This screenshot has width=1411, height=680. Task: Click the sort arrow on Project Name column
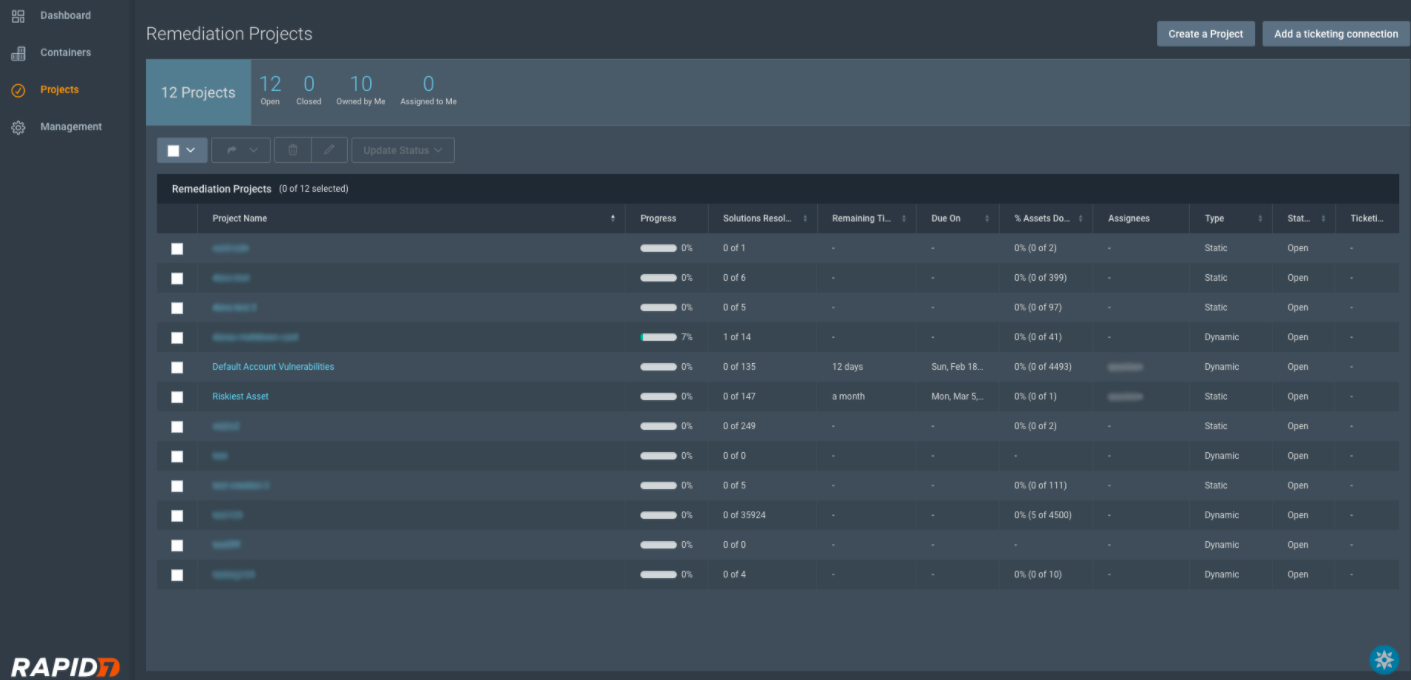click(x=613, y=218)
